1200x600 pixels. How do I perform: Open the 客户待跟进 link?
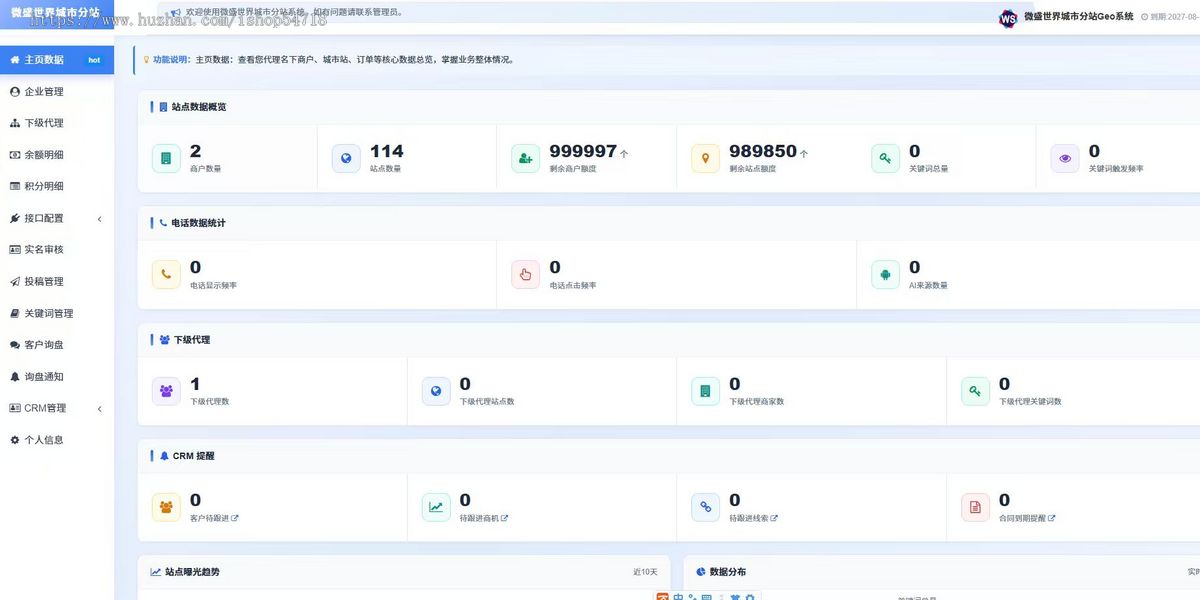click(x=214, y=518)
